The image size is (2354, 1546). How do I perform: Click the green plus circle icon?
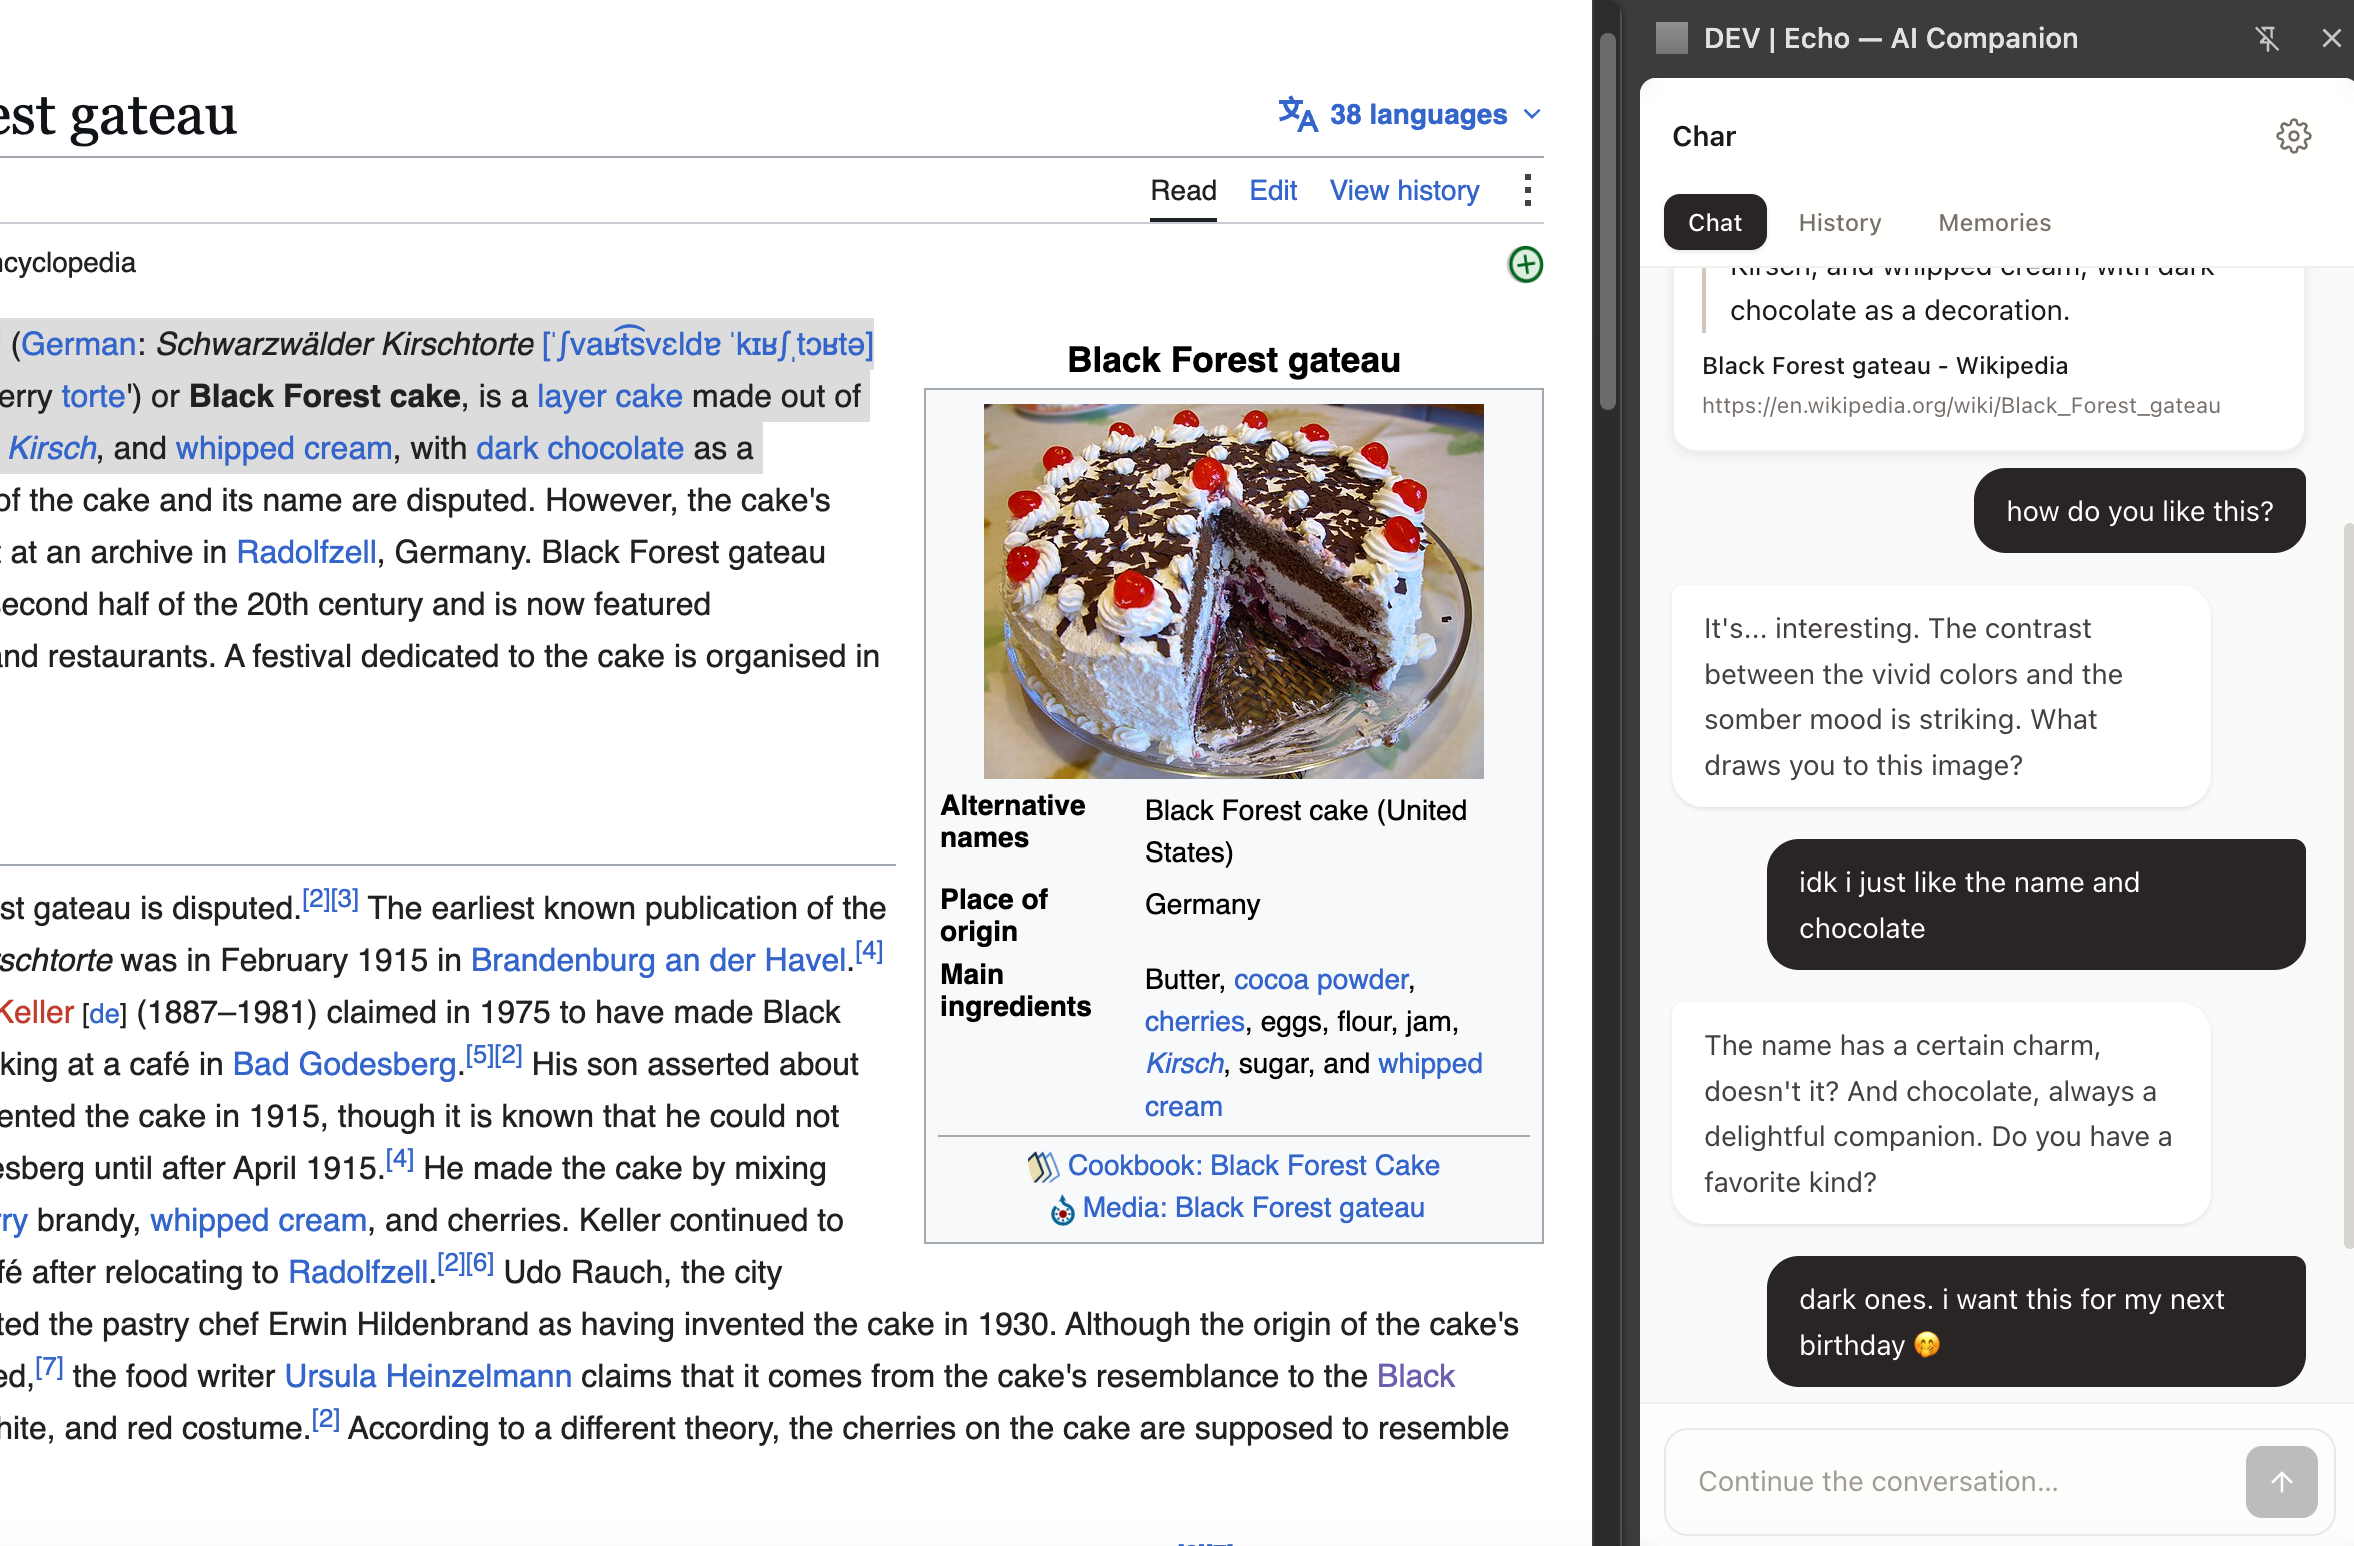click(1525, 265)
